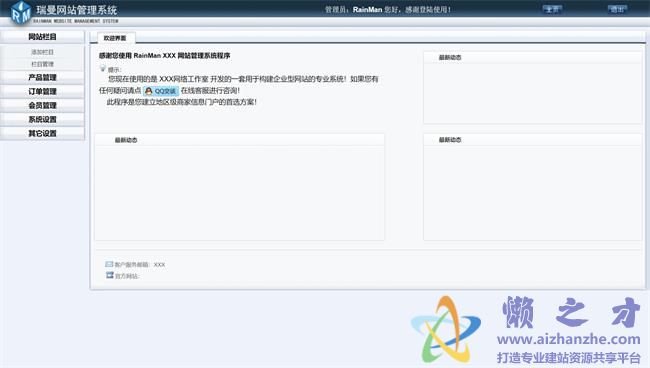The height and width of the screenshot is (368, 650).
Task: Click the 瑞曼网站管理系统 title text
Action: 76,10
